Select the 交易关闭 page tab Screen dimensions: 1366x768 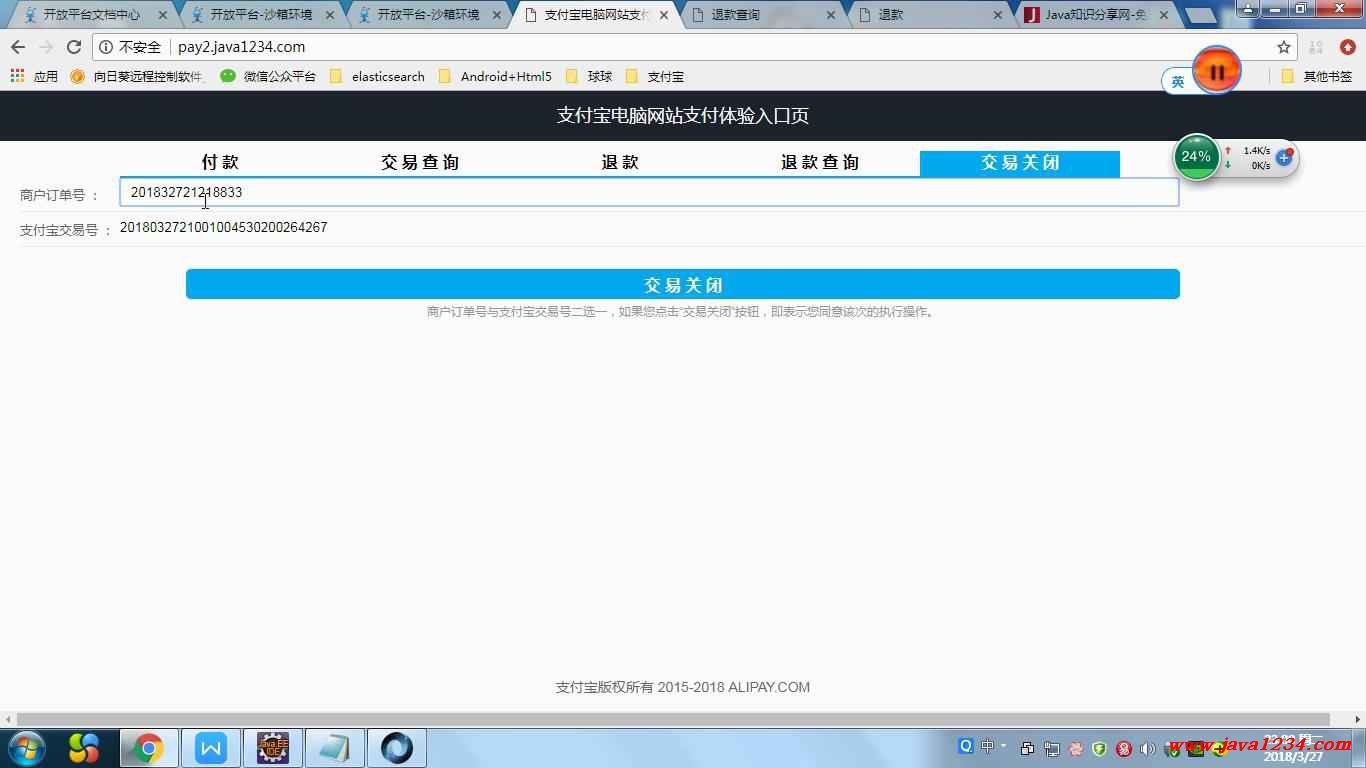point(1020,163)
